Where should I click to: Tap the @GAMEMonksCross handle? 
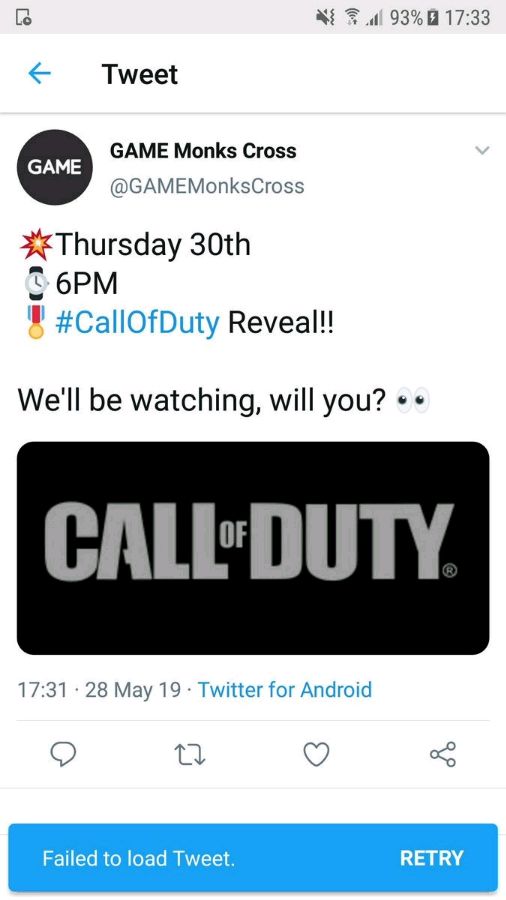(x=207, y=186)
